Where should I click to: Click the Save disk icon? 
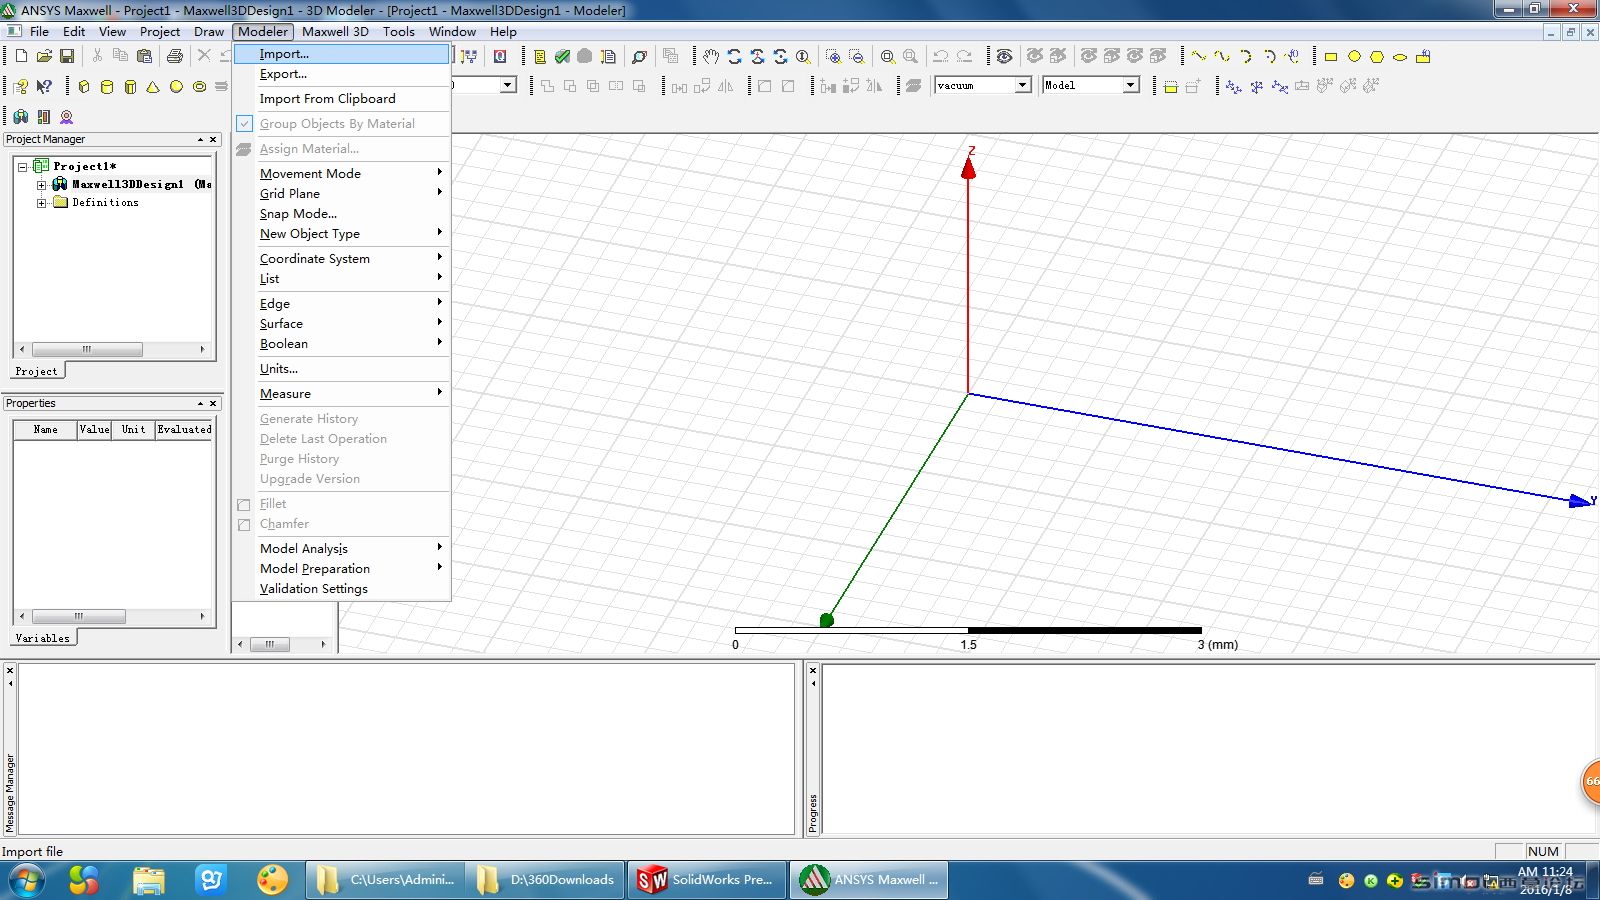(67, 56)
